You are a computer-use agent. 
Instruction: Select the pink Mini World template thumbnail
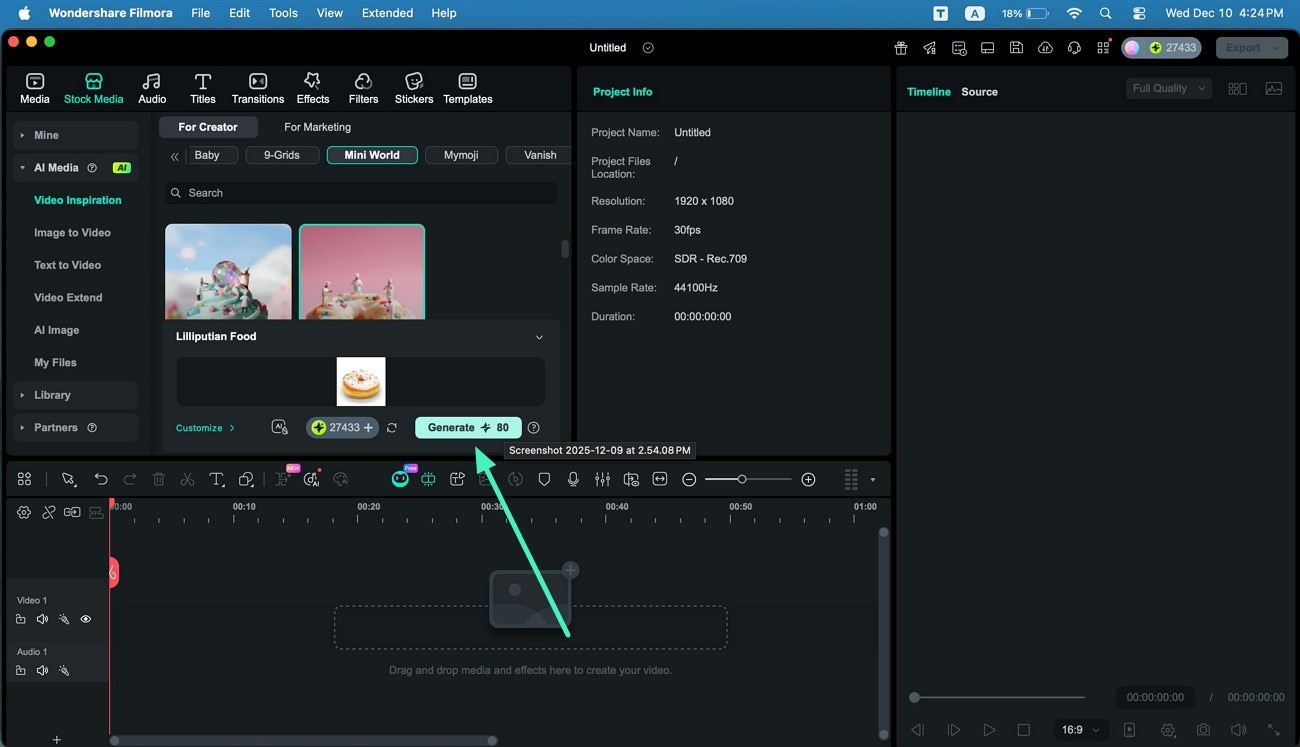(x=362, y=270)
